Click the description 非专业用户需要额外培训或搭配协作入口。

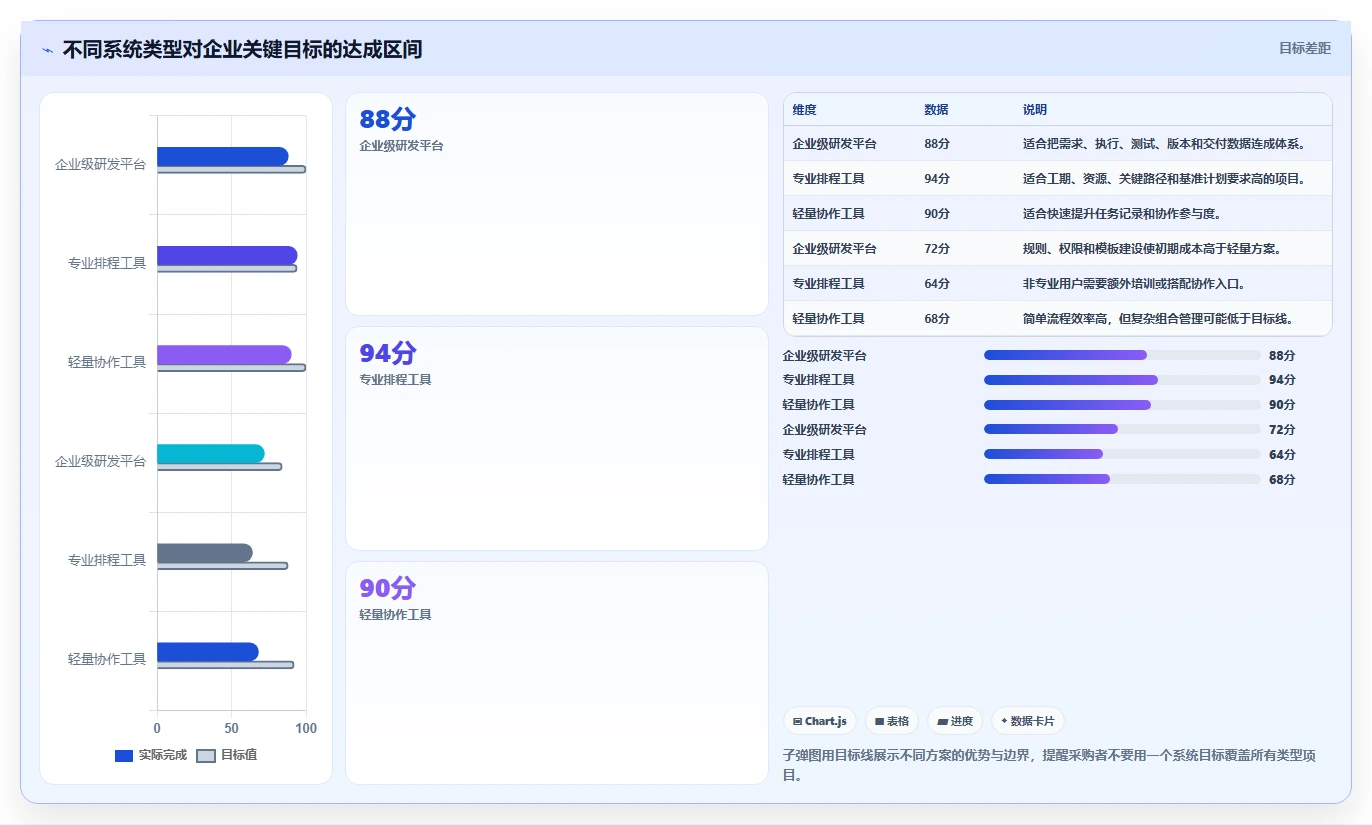1134,283
